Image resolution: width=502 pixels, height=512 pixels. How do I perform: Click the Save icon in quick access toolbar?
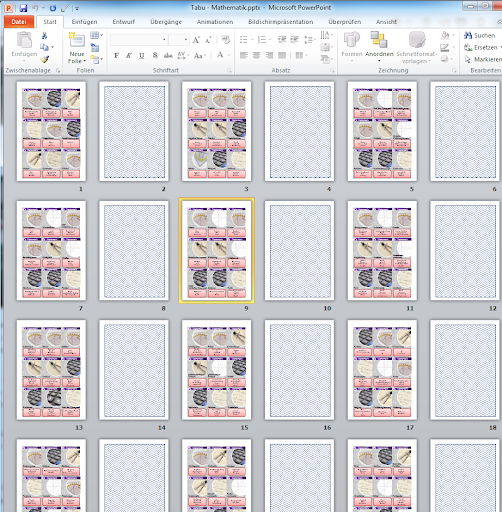[23, 8]
